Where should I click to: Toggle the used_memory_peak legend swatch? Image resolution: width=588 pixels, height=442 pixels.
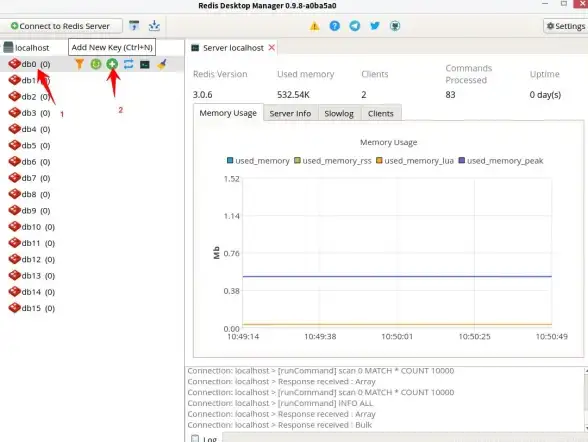[462, 160]
